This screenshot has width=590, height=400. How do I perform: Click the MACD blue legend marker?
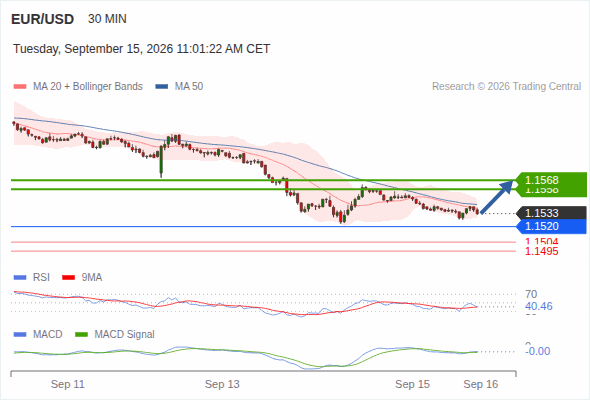[20, 335]
